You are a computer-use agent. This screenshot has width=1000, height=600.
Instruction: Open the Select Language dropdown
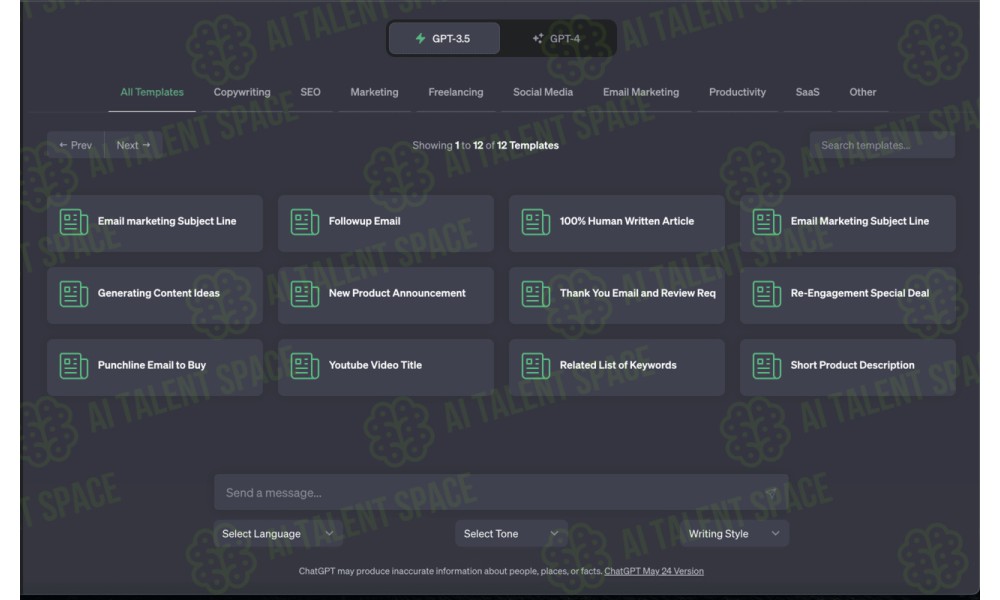278,534
